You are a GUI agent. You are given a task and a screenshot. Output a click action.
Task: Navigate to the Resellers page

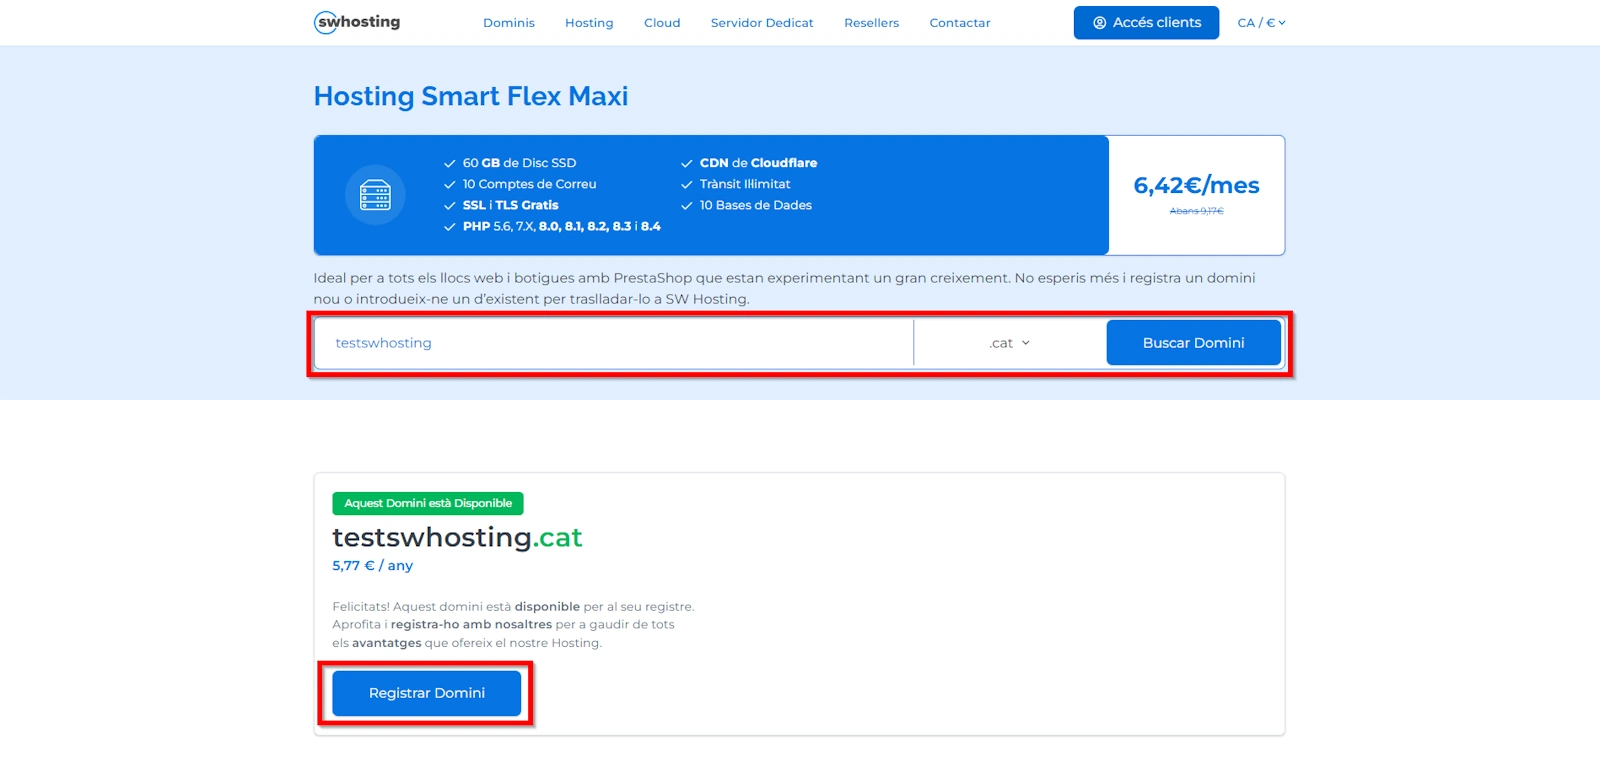coord(871,23)
